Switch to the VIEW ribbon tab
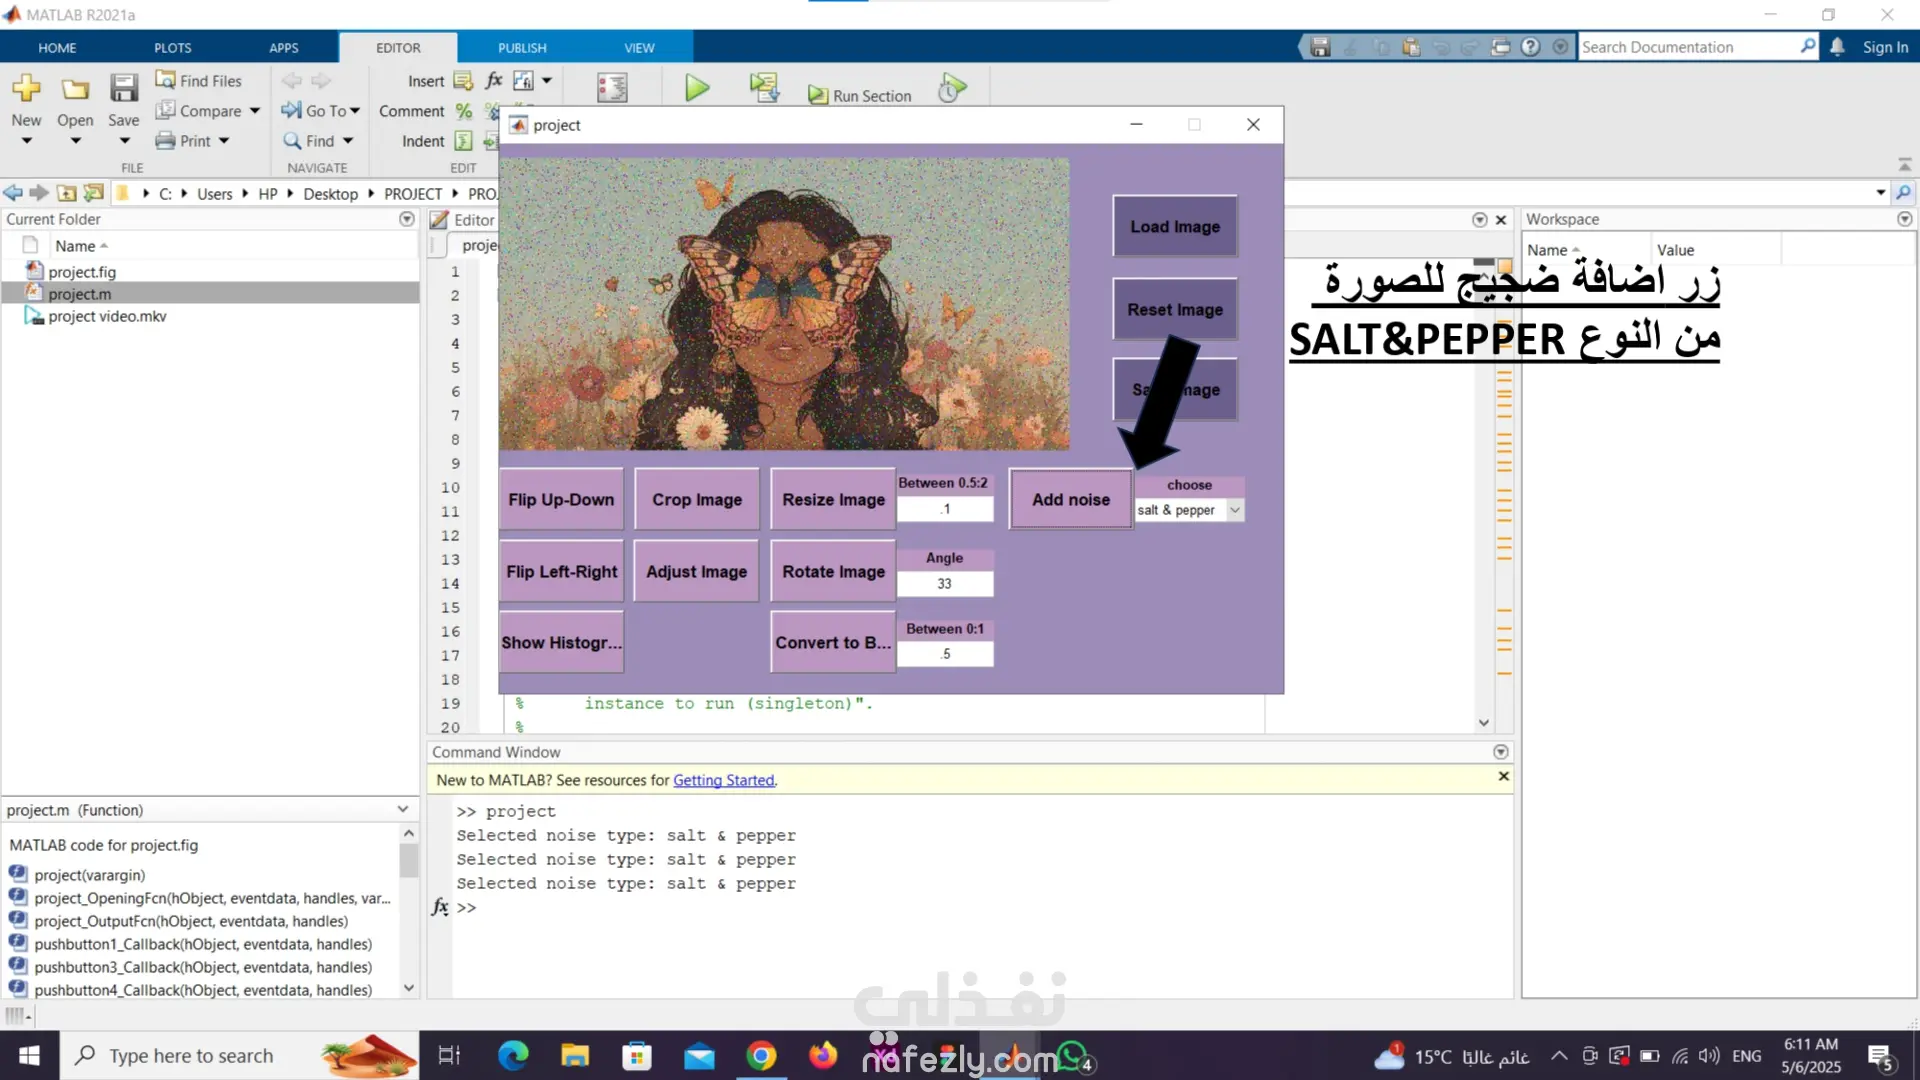This screenshot has width=1920, height=1080. click(639, 47)
